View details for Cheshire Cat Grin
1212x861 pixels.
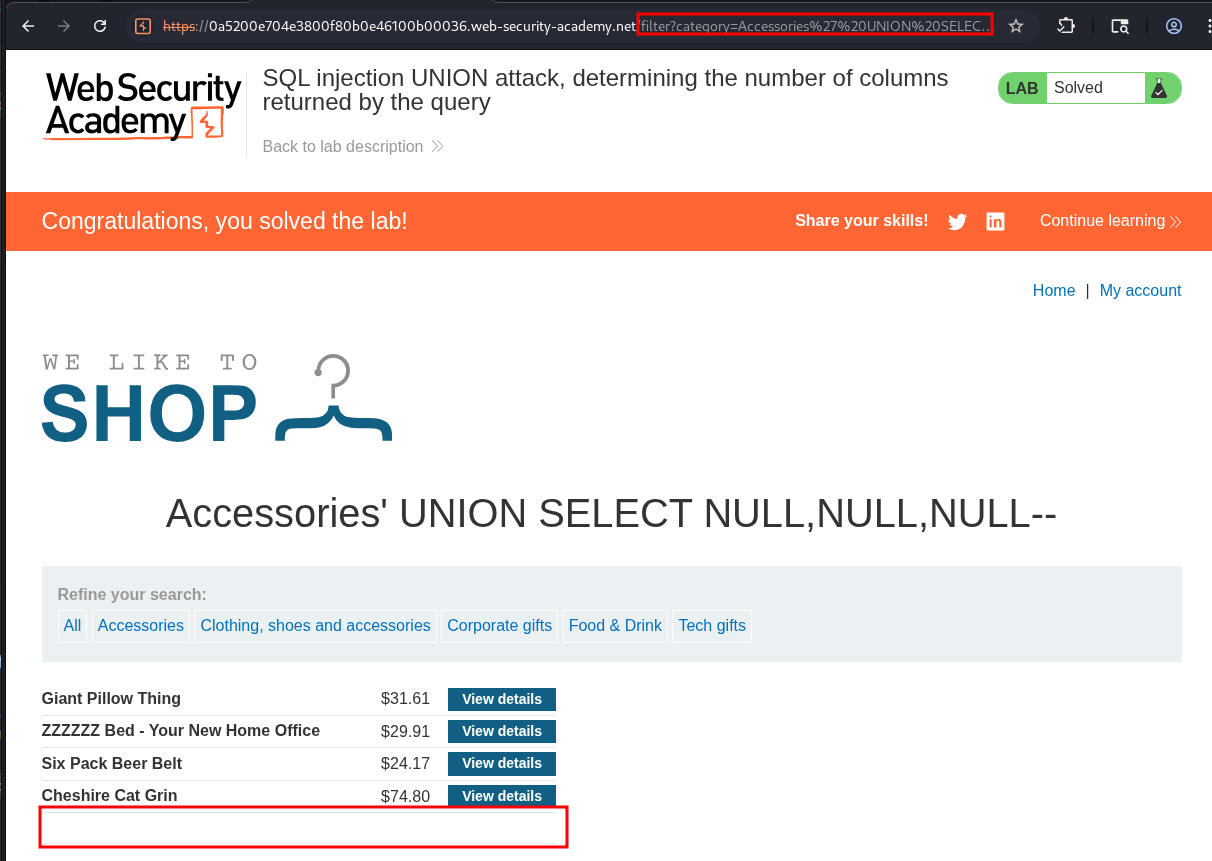(x=501, y=796)
